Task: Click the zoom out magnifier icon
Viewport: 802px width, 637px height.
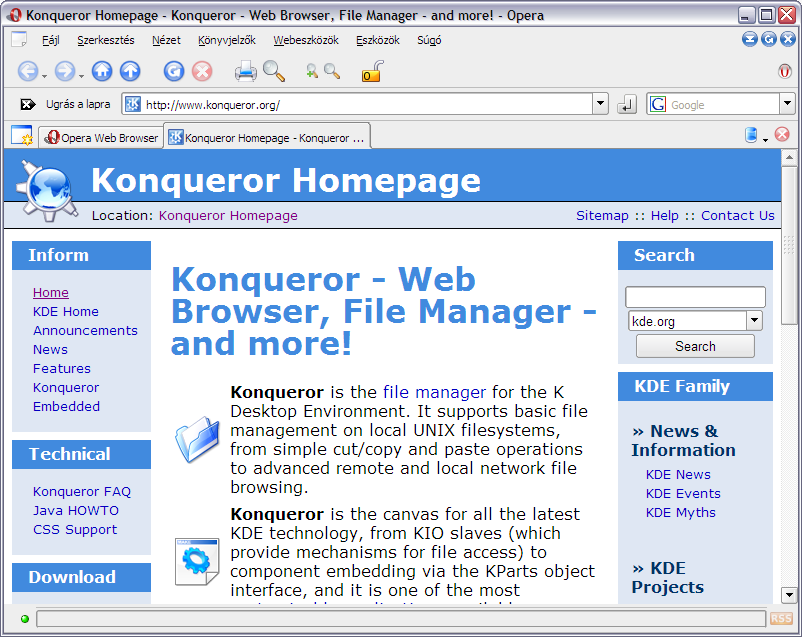Action: click(332, 71)
